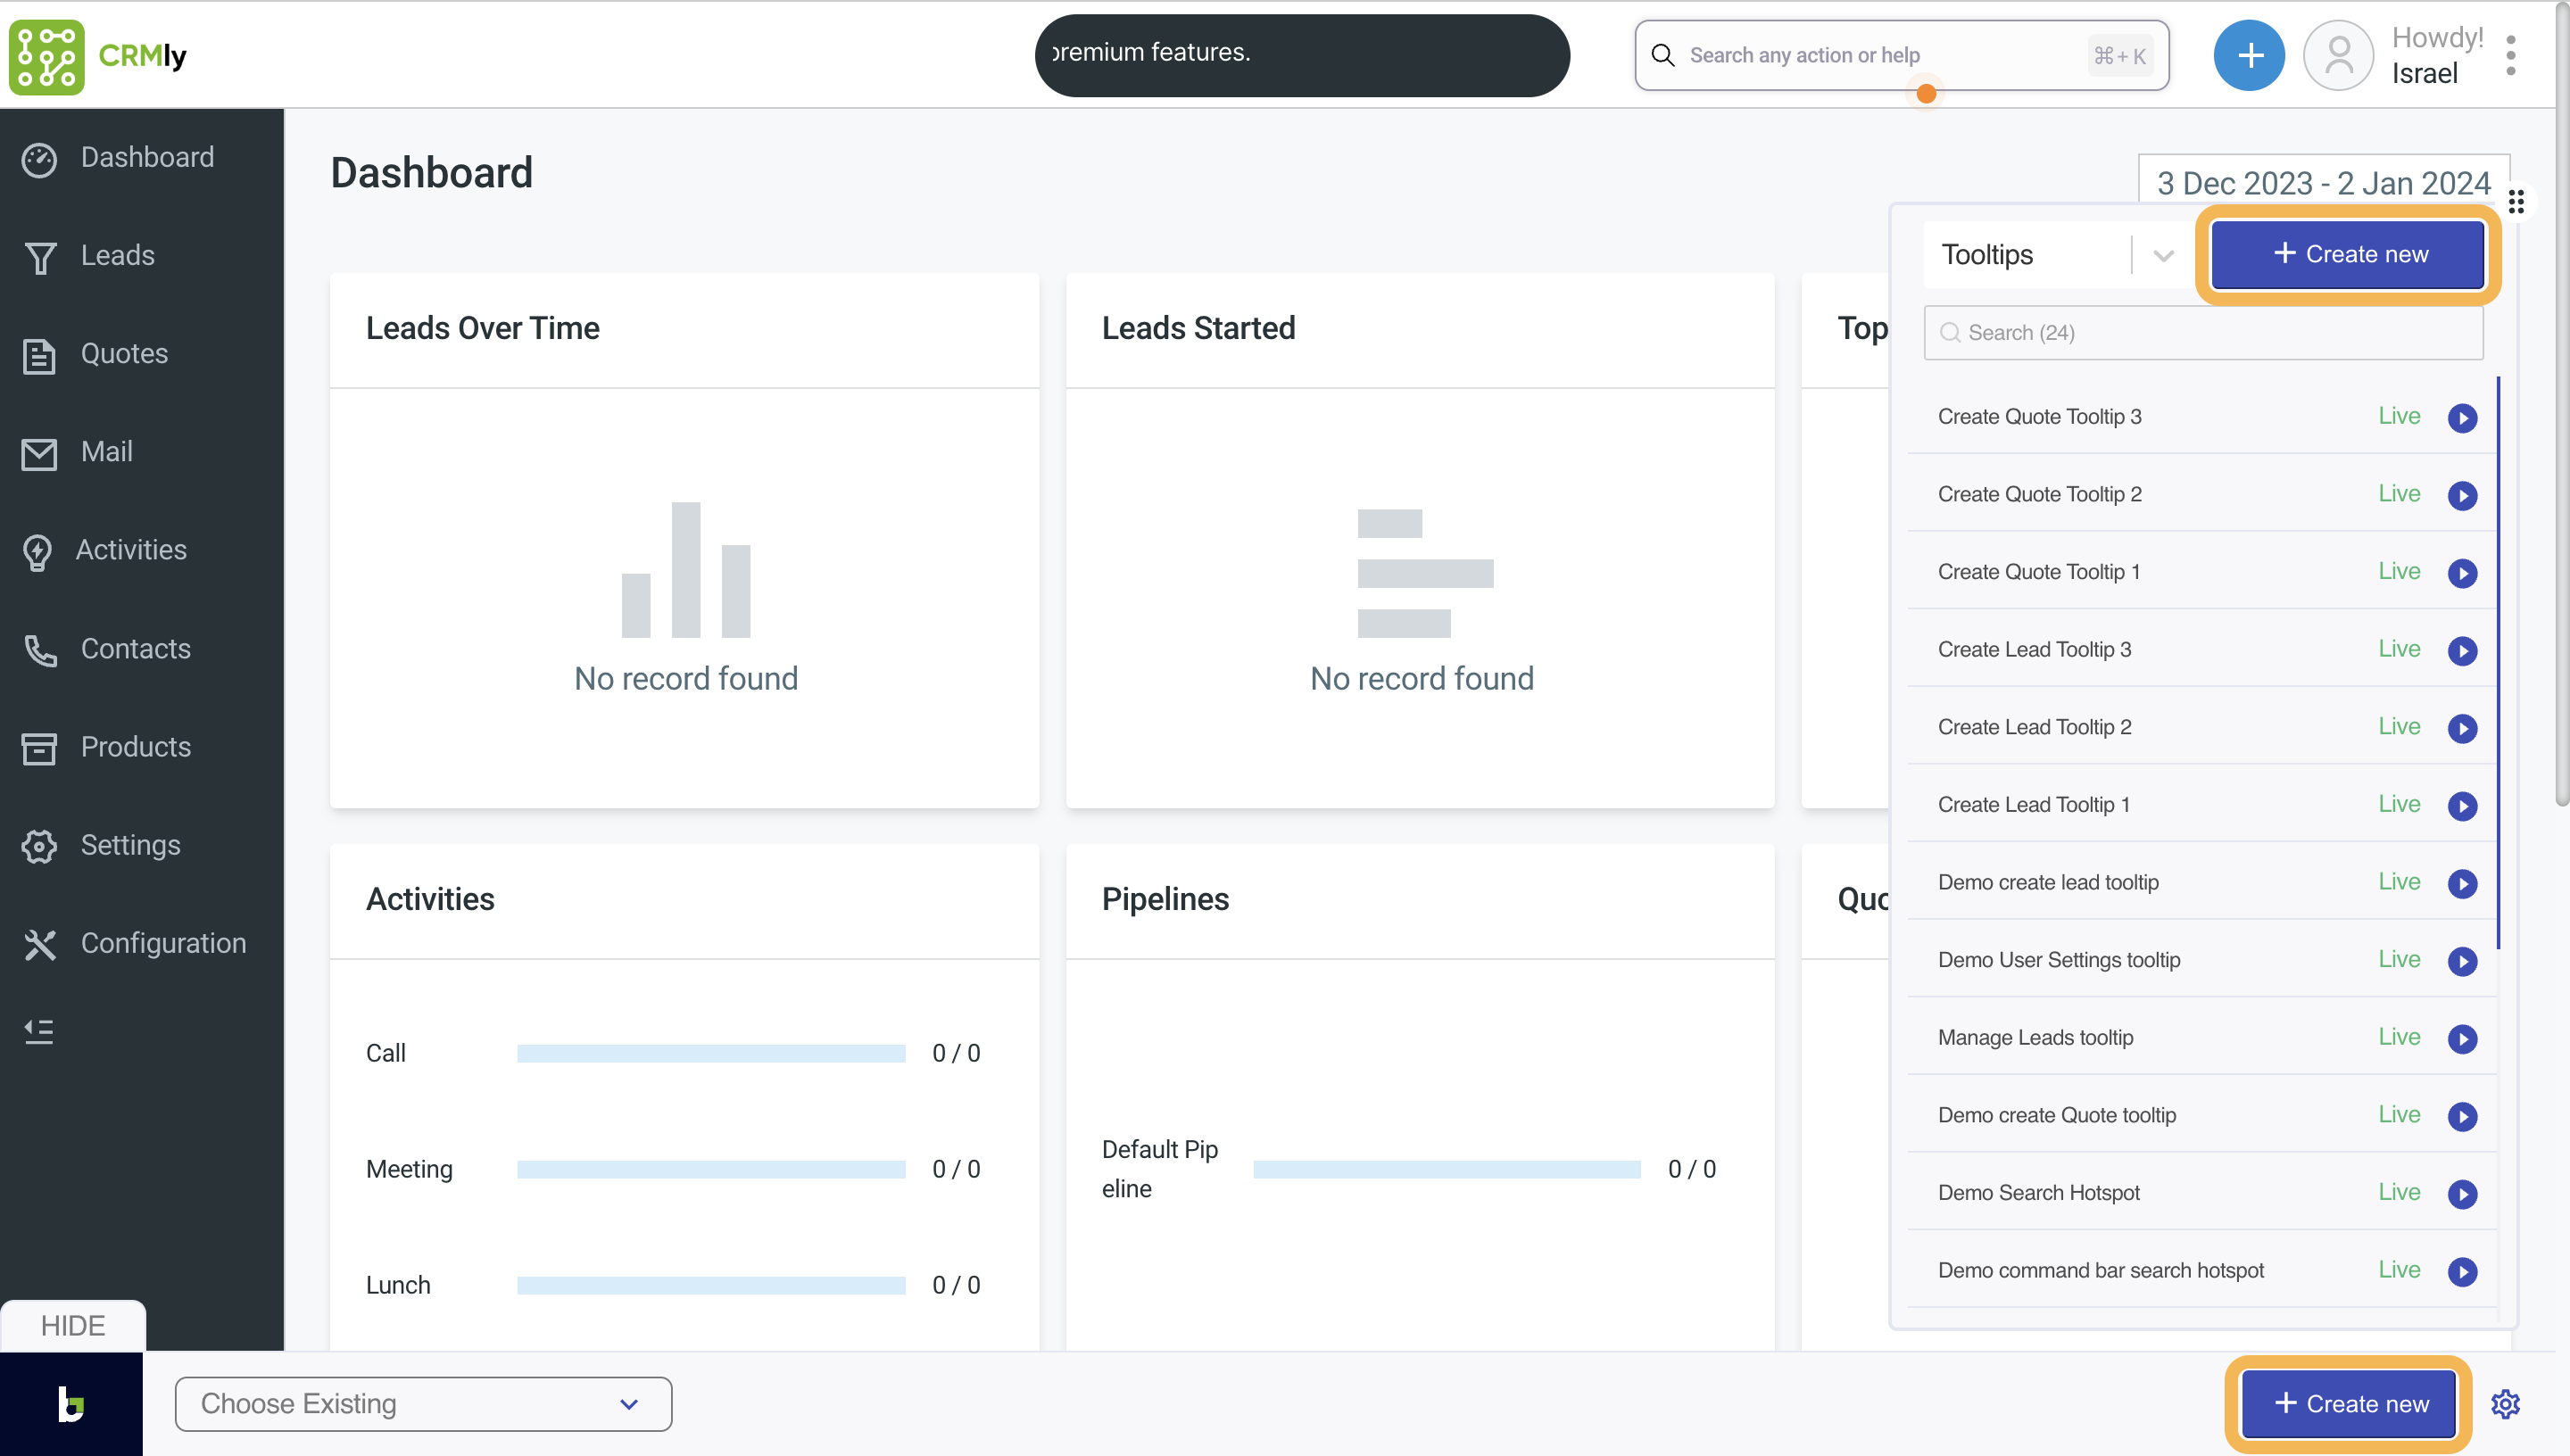The height and width of the screenshot is (1456, 2570).
Task: Click the CRMly logo icon
Action: click(x=46, y=56)
